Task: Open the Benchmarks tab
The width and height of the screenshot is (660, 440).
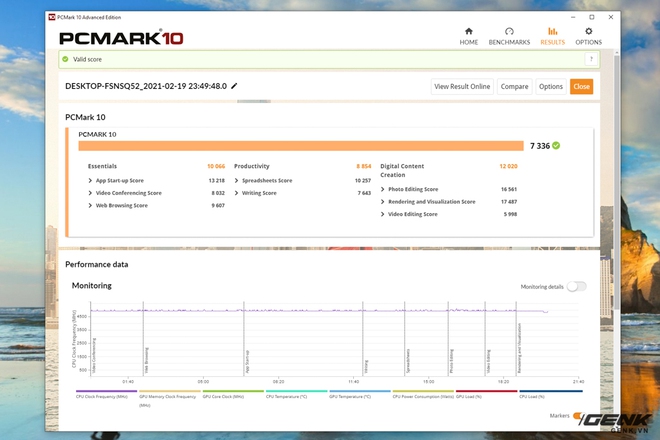Action: coord(509,37)
